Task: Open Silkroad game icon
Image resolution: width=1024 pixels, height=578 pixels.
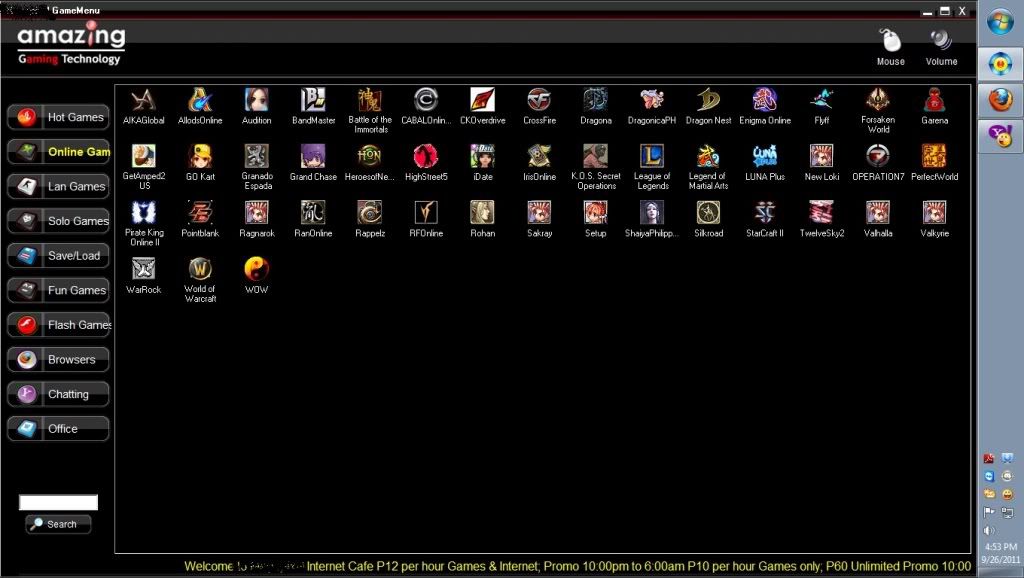Action: (708, 213)
